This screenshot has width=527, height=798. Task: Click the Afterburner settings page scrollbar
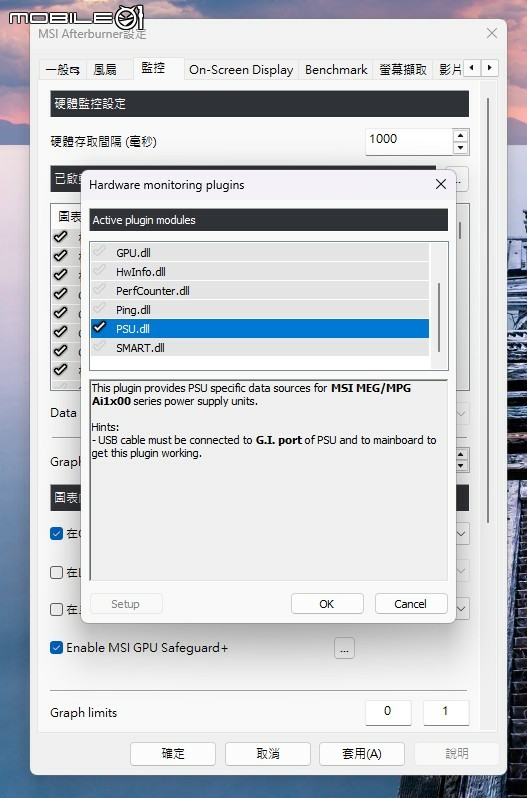pyautogui.click(x=488, y=310)
